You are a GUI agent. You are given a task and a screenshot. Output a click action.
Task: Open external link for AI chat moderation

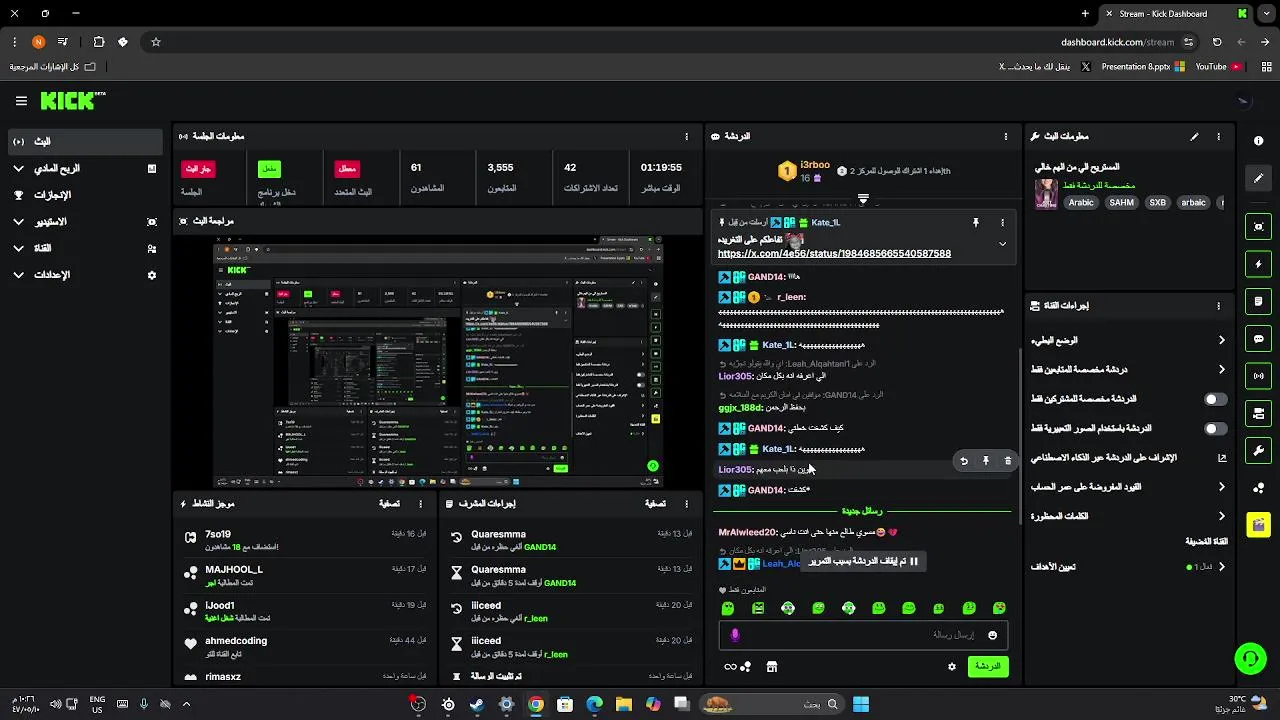point(1221,458)
